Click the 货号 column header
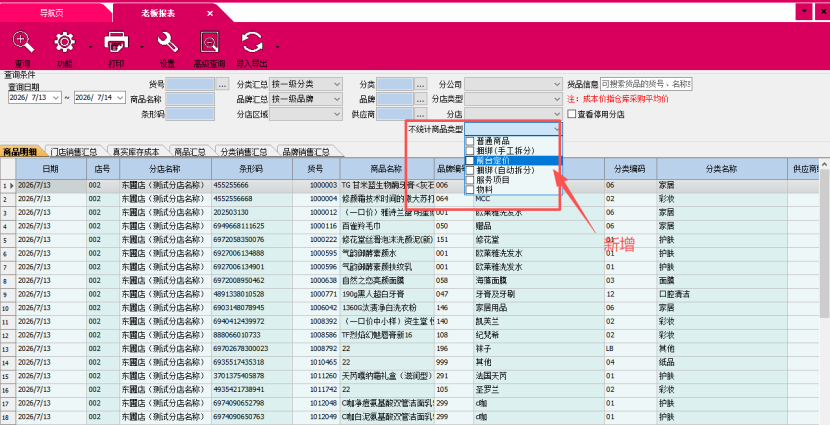 (315, 169)
